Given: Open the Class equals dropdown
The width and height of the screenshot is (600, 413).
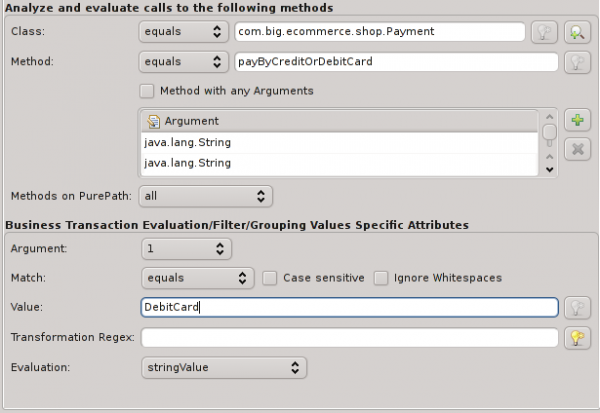Looking at the screenshot, I should pos(184,31).
